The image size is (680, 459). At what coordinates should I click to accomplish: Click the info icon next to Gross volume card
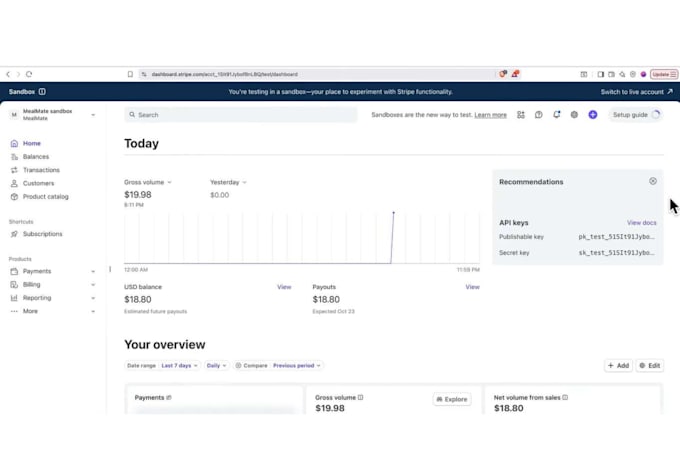pyautogui.click(x=360, y=397)
